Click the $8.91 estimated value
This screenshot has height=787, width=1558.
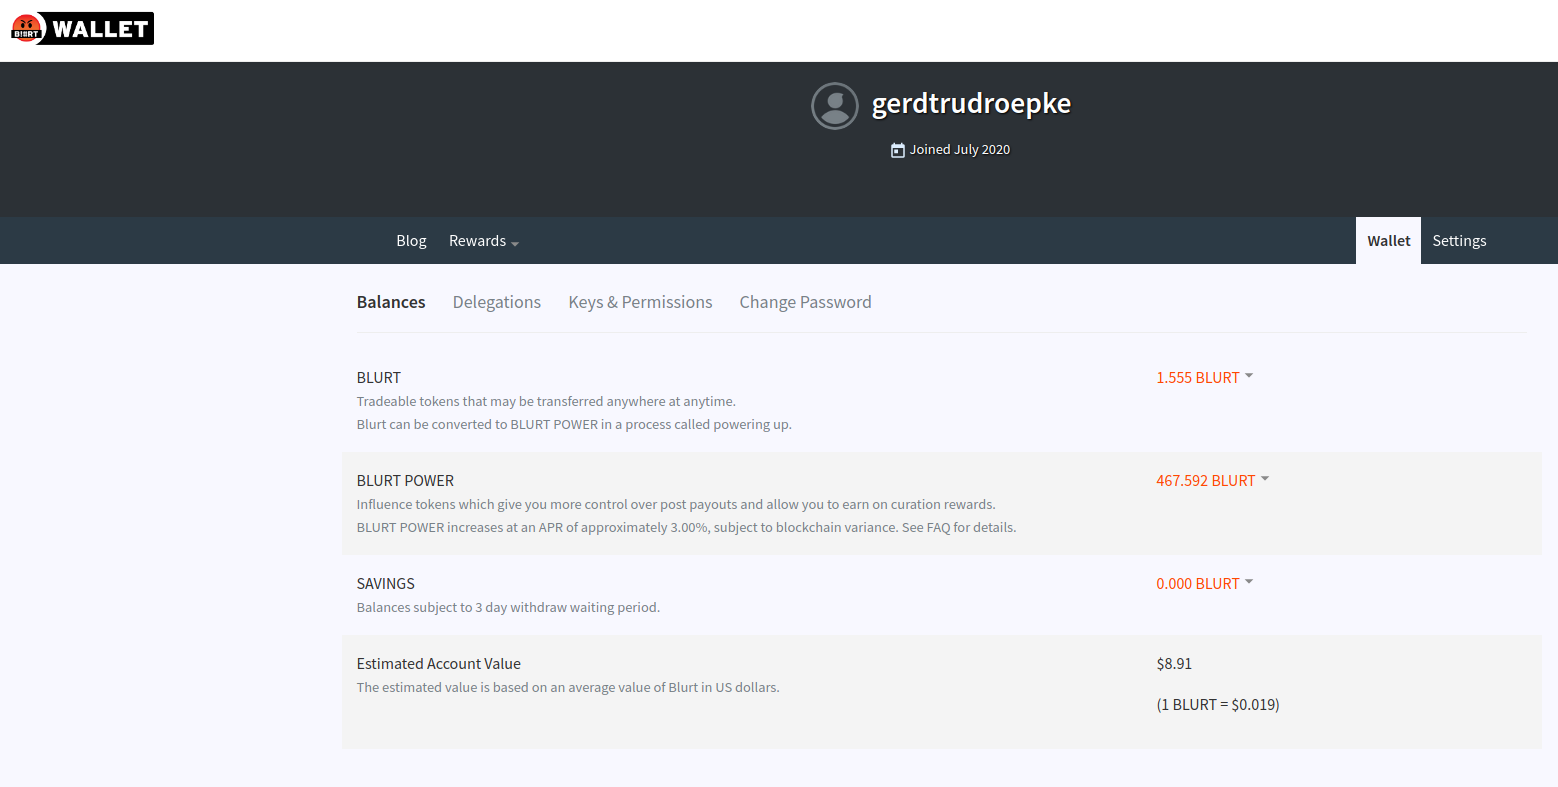1174,664
